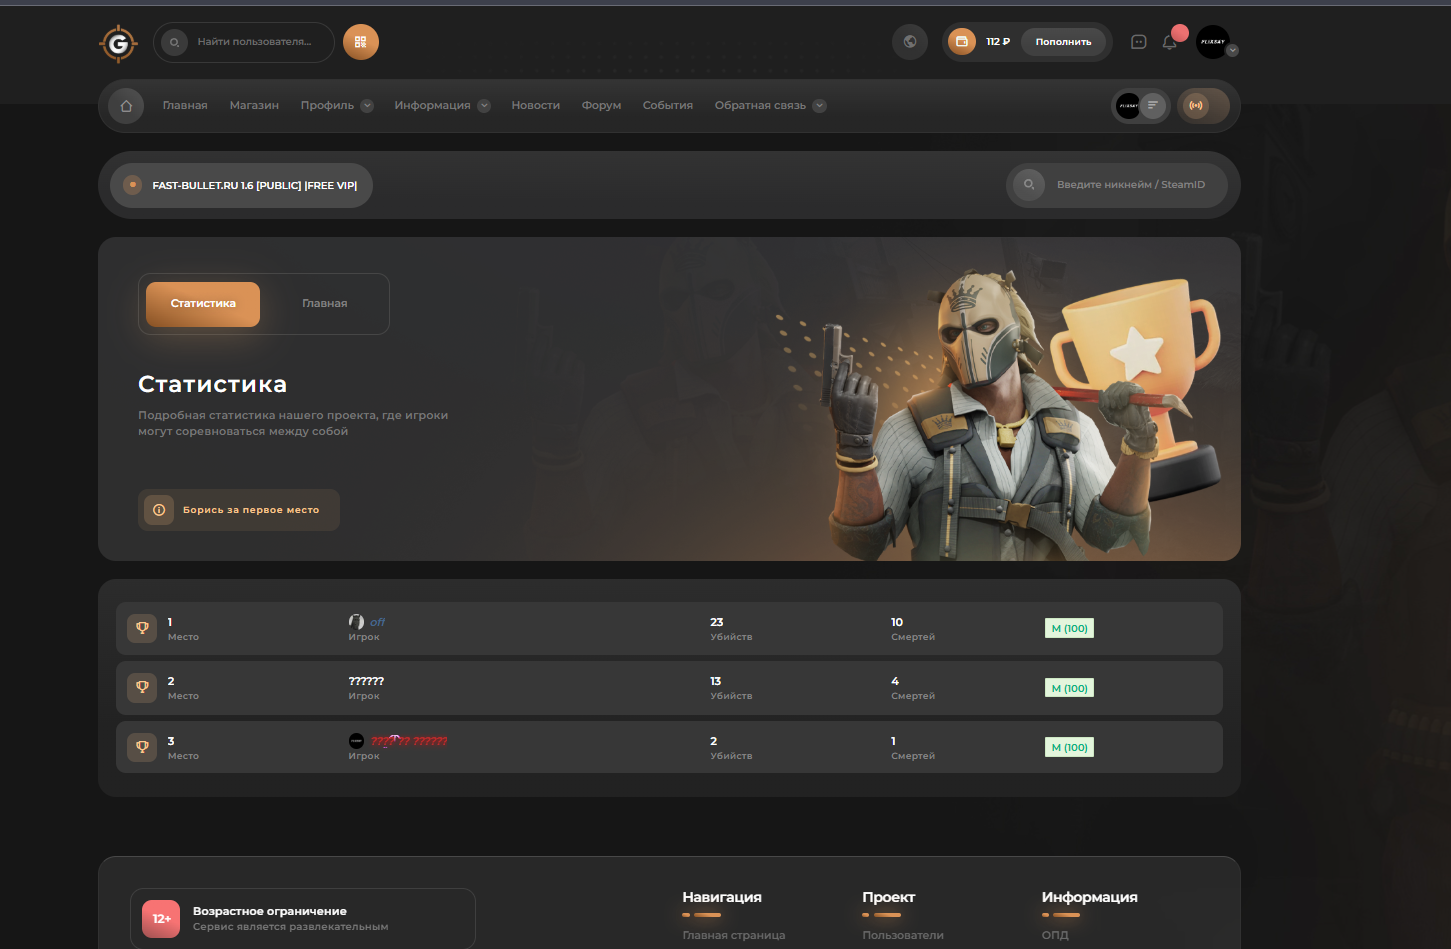
Task: Open the Информация menu label
Action: tap(432, 105)
